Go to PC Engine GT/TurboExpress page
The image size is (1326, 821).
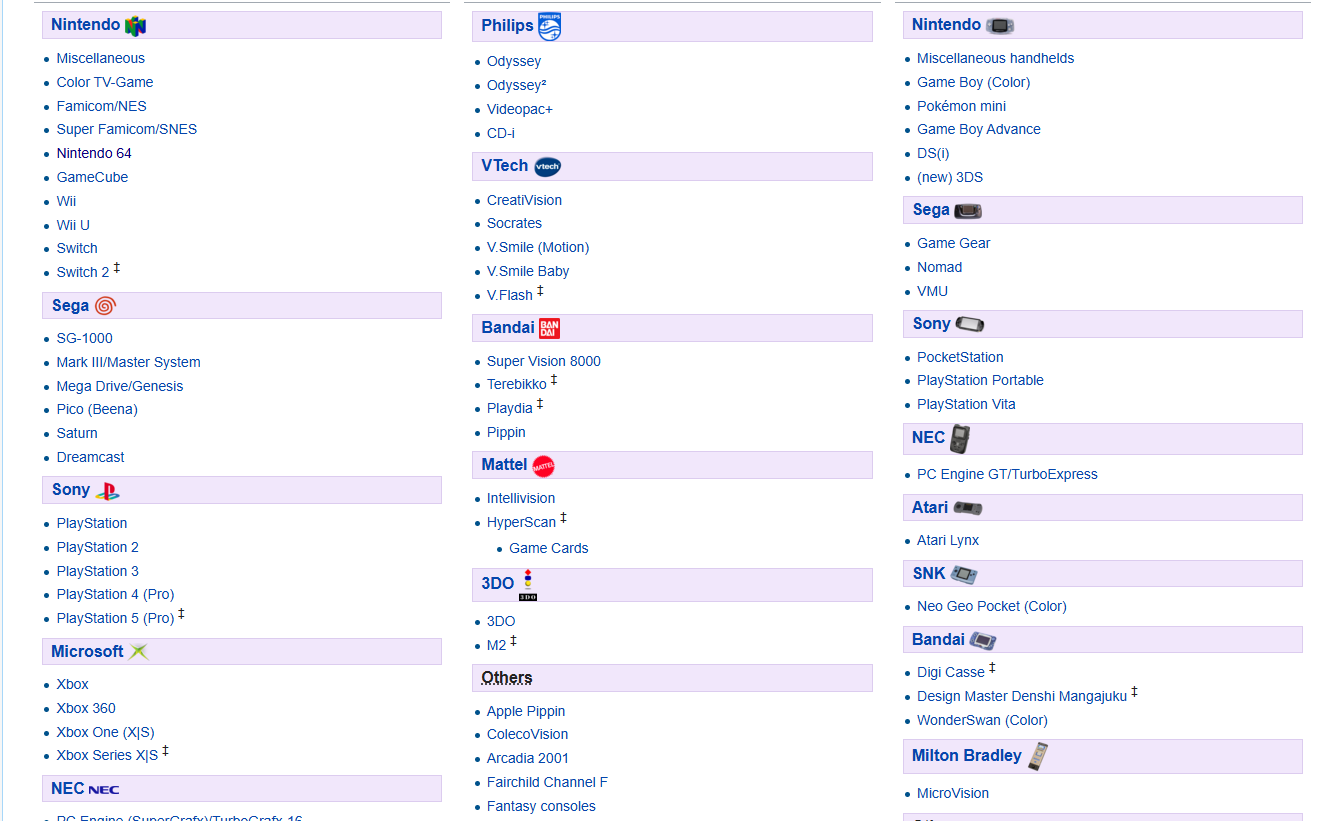(1007, 474)
